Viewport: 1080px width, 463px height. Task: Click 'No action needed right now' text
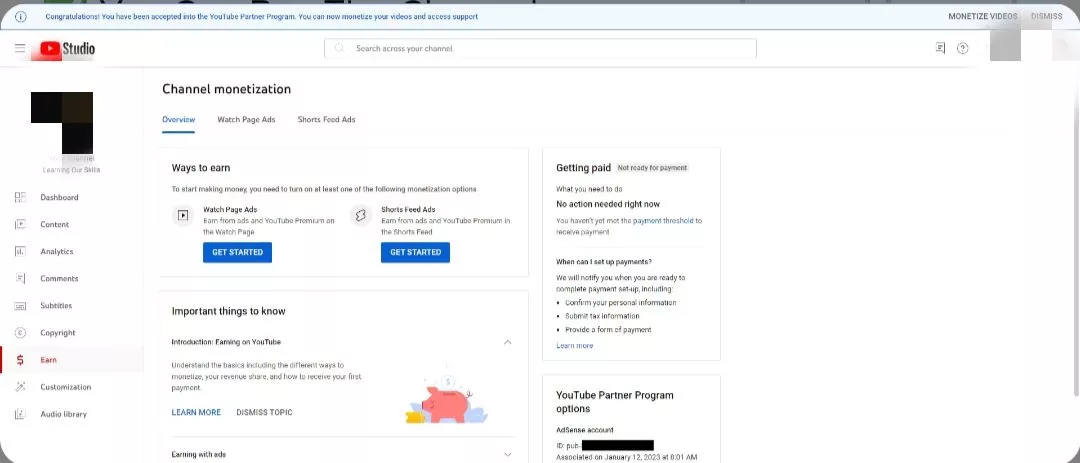pyautogui.click(x=608, y=204)
